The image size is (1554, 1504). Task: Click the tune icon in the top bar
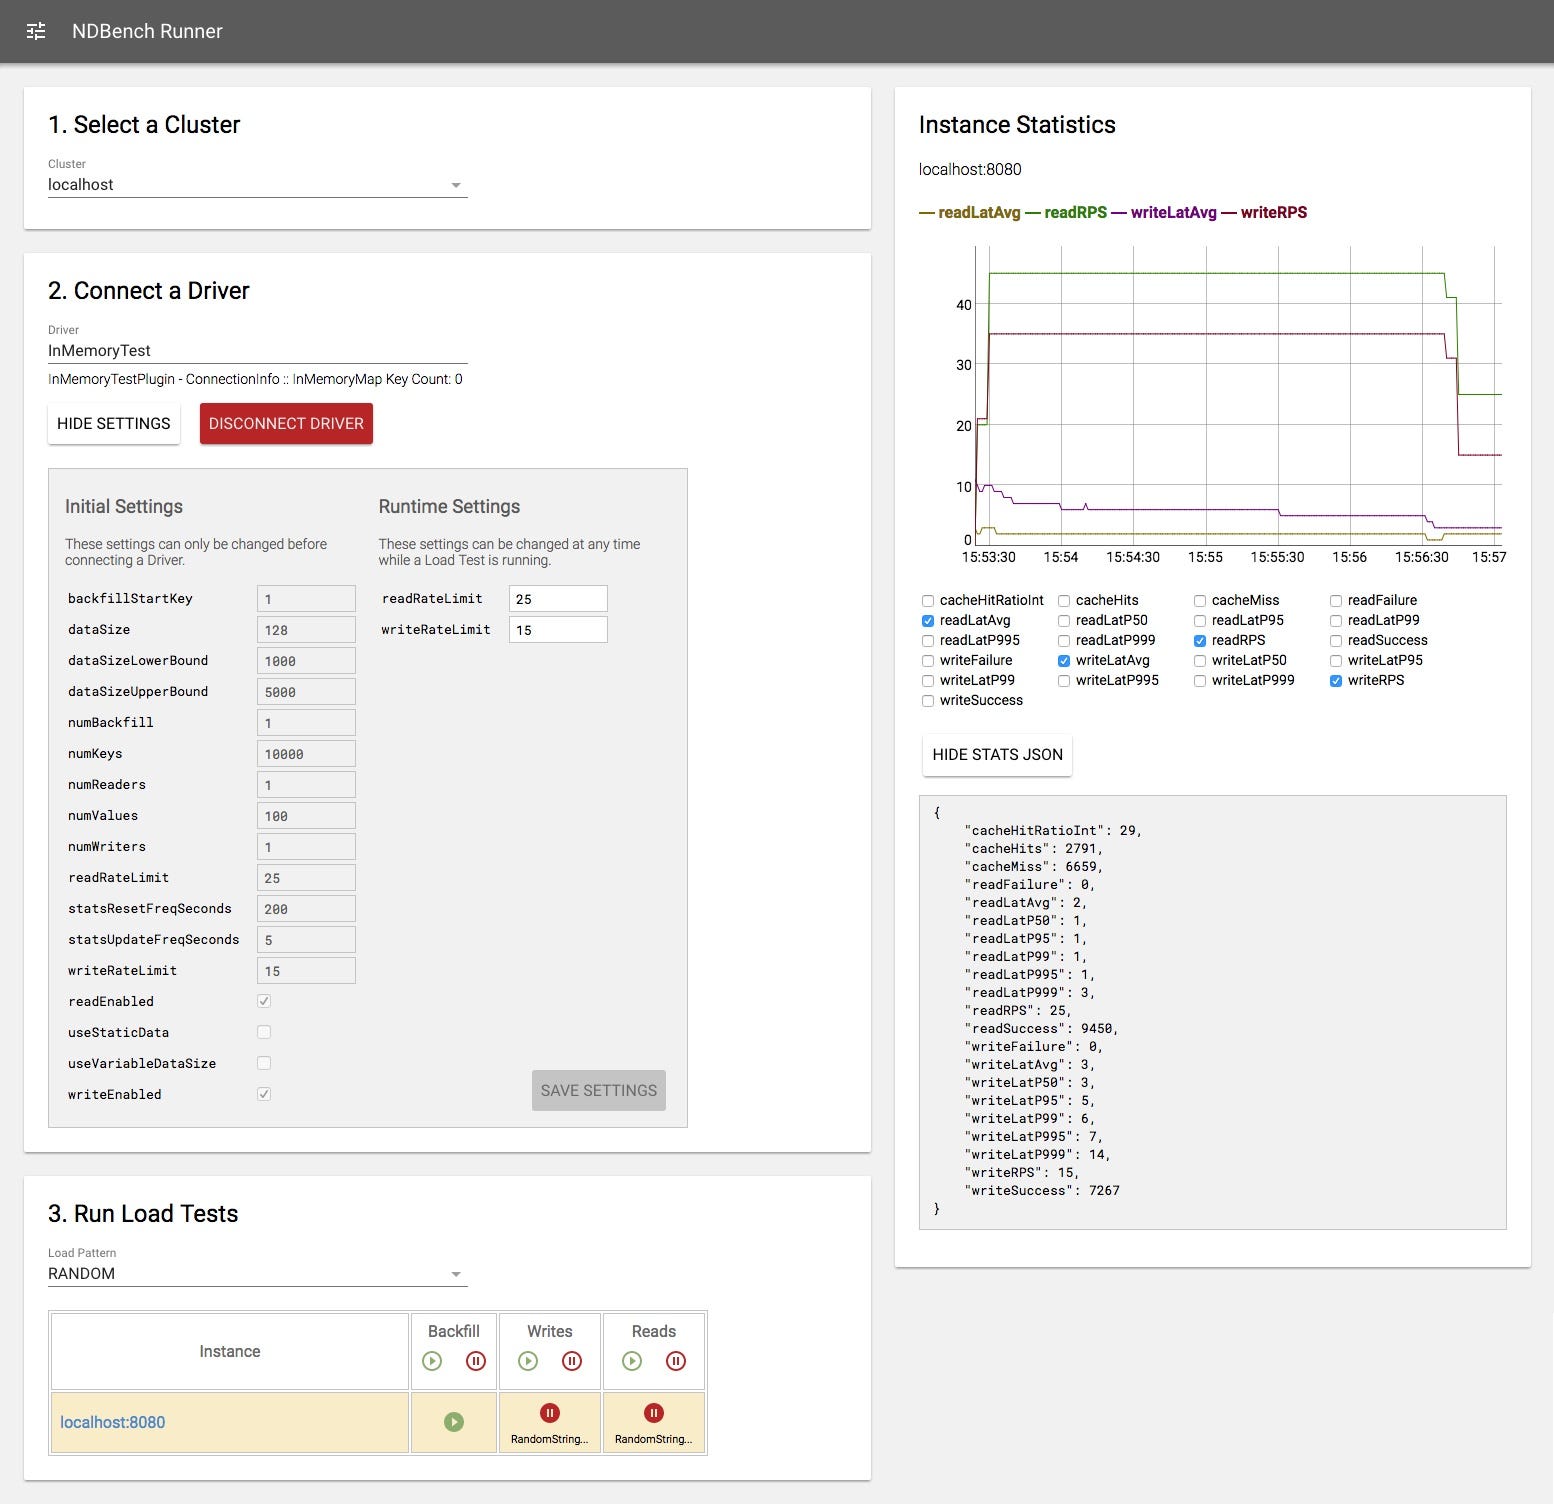click(x=36, y=31)
